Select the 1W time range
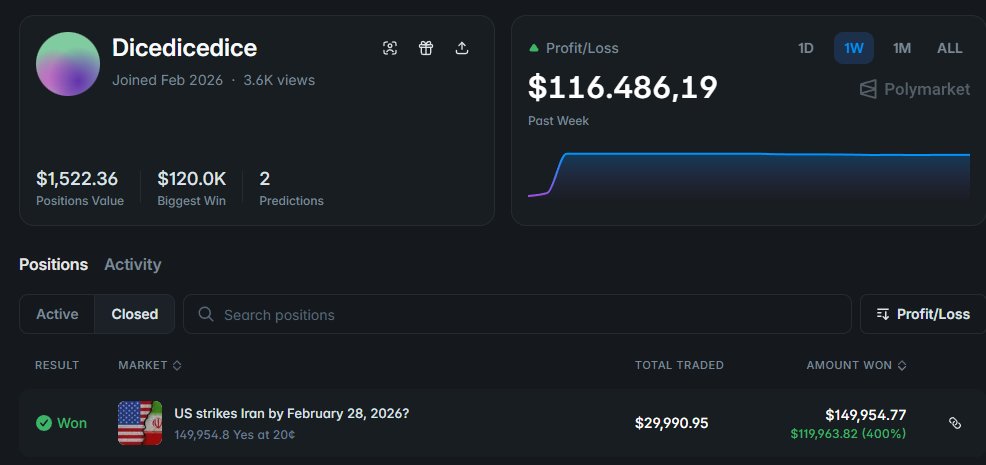The image size is (986, 465). coord(853,48)
